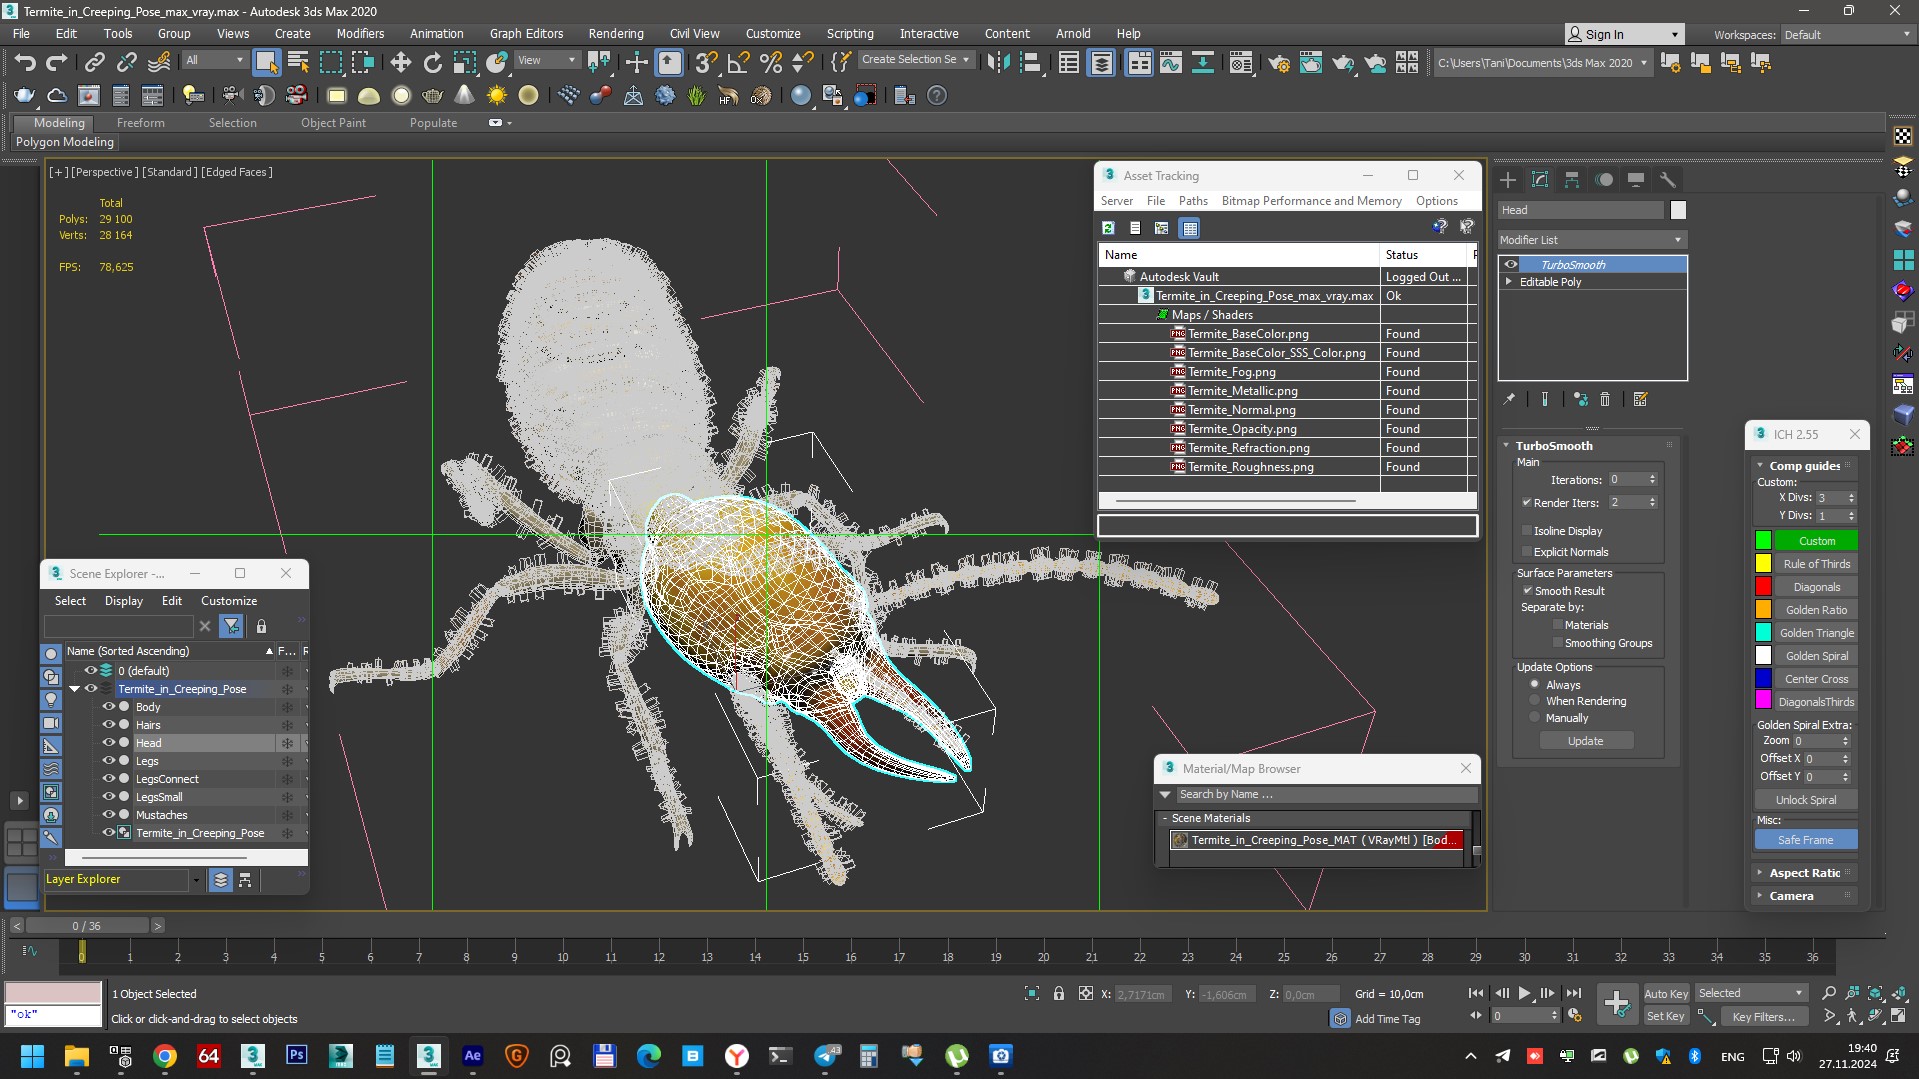Open the Modify panel icon
Screen dimensions: 1919x1079
click(1540, 180)
